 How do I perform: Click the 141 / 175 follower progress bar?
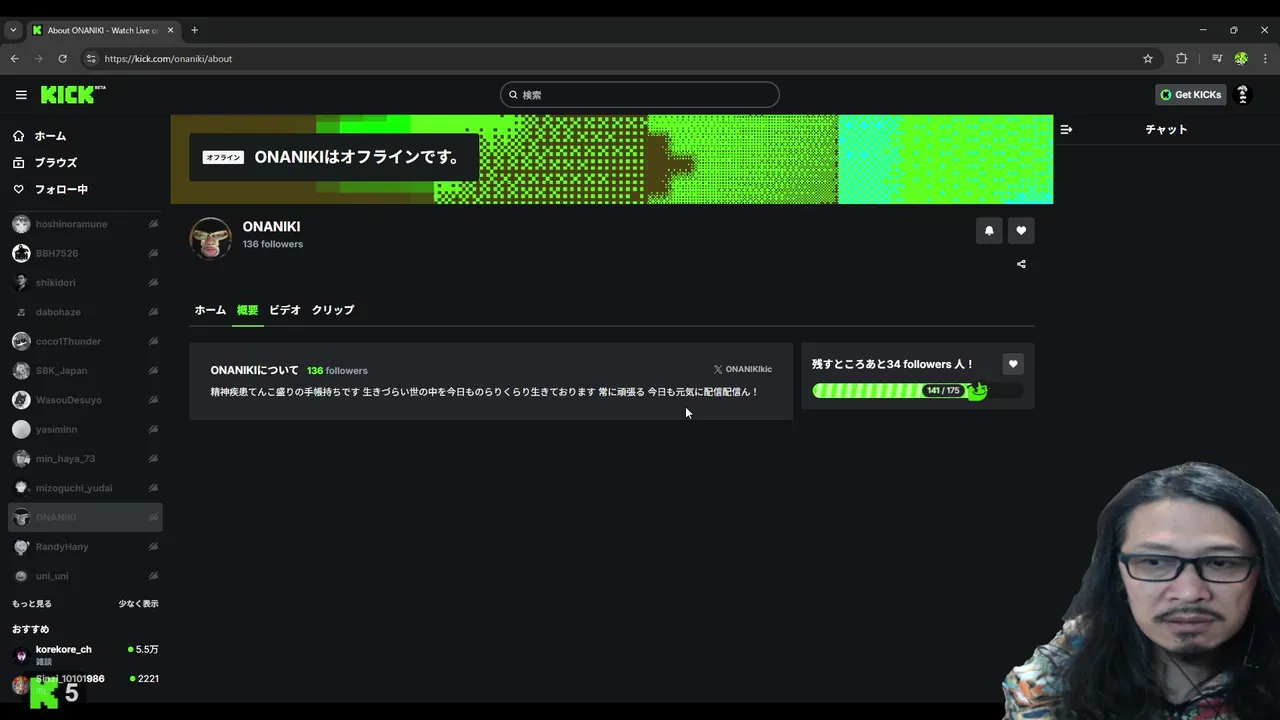(x=918, y=391)
